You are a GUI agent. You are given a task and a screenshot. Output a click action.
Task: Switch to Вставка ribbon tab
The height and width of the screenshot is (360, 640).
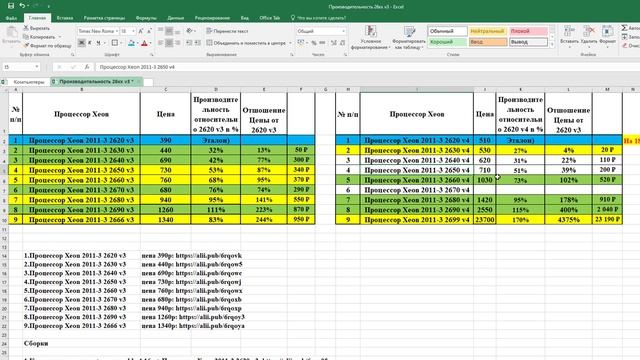click(x=64, y=18)
